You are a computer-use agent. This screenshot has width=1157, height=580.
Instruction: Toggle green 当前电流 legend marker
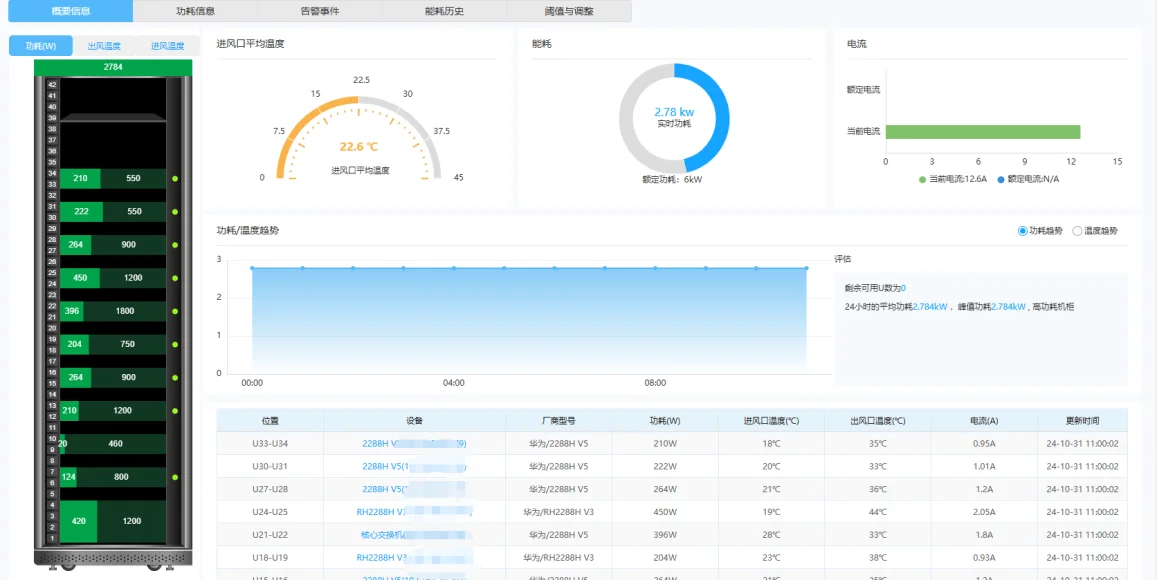click(x=922, y=179)
